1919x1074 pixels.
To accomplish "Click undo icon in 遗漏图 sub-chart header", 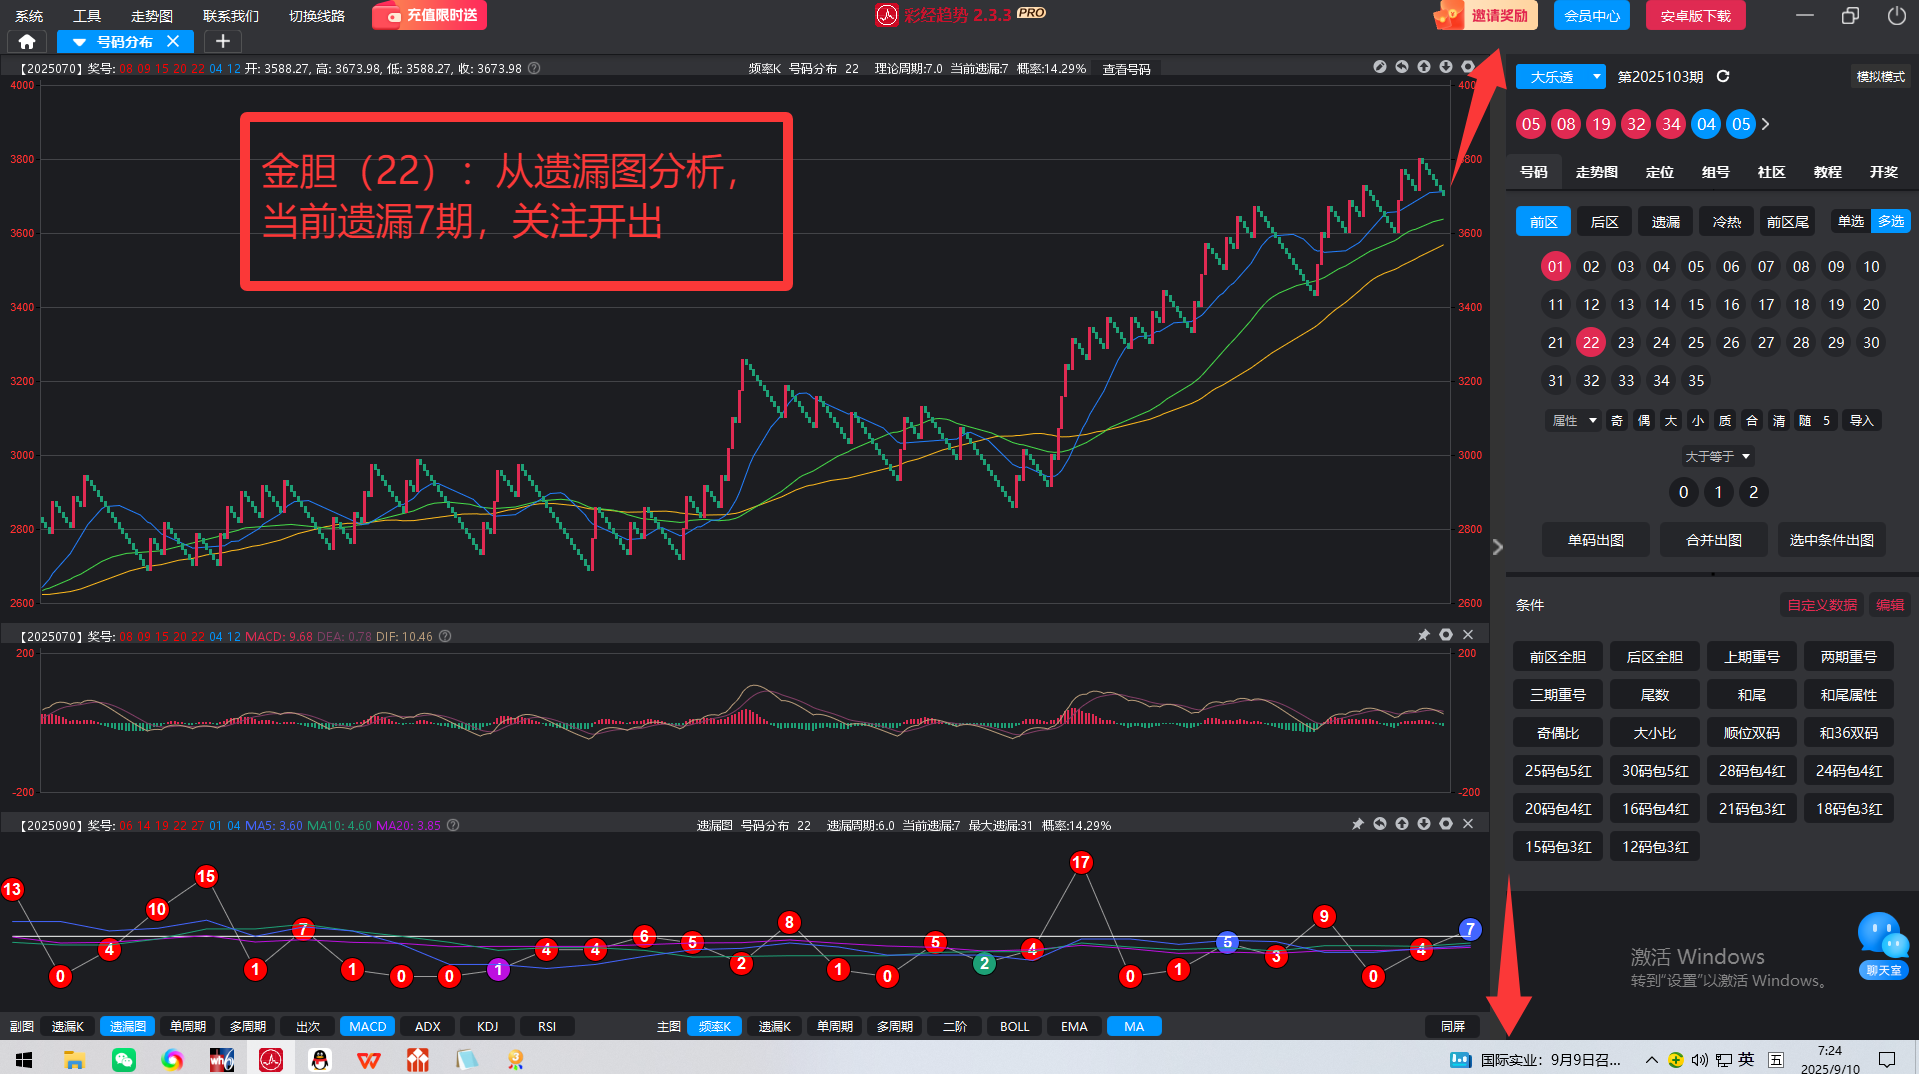I will (x=1380, y=824).
